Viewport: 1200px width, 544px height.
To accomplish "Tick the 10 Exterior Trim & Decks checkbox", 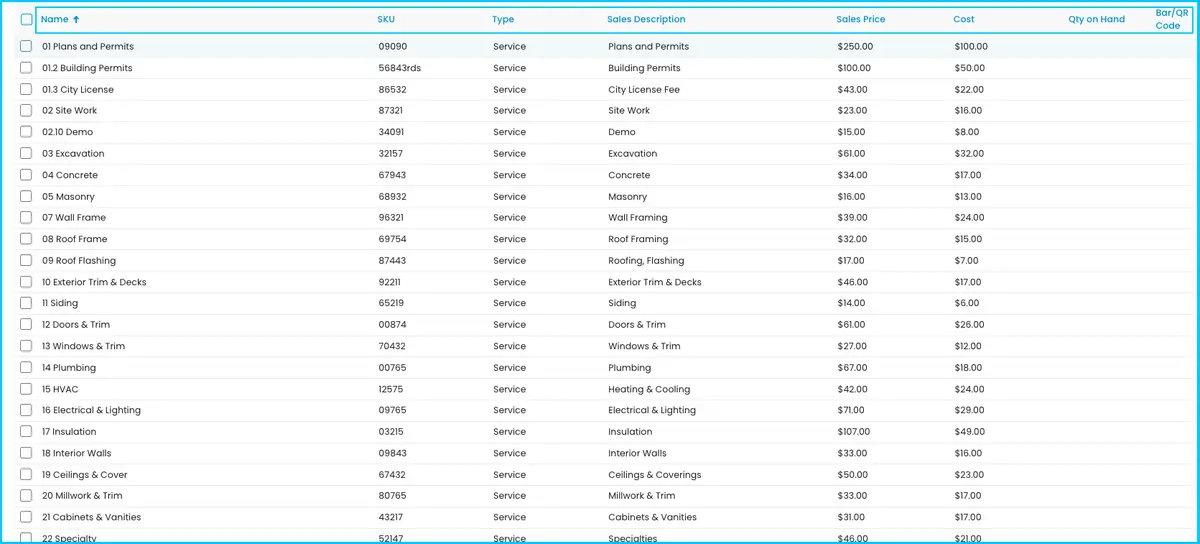I will point(26,282).
